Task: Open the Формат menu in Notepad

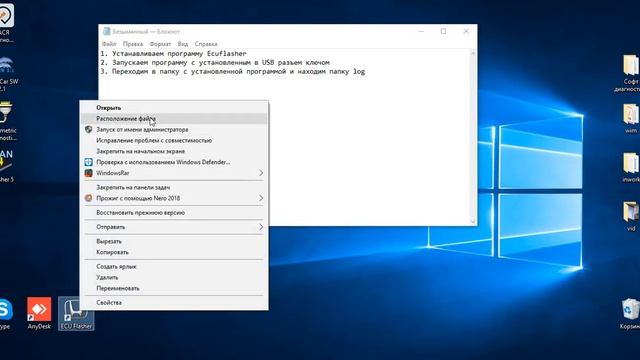Action: [x=160, y=44]
